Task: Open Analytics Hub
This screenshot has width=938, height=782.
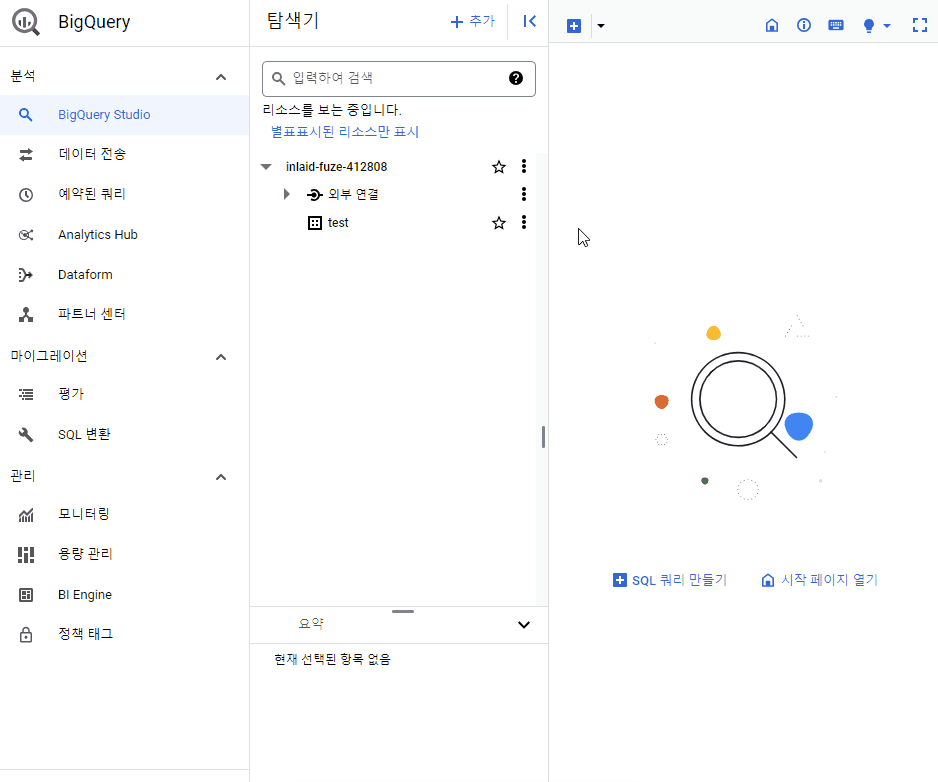Action: [124, 235]
